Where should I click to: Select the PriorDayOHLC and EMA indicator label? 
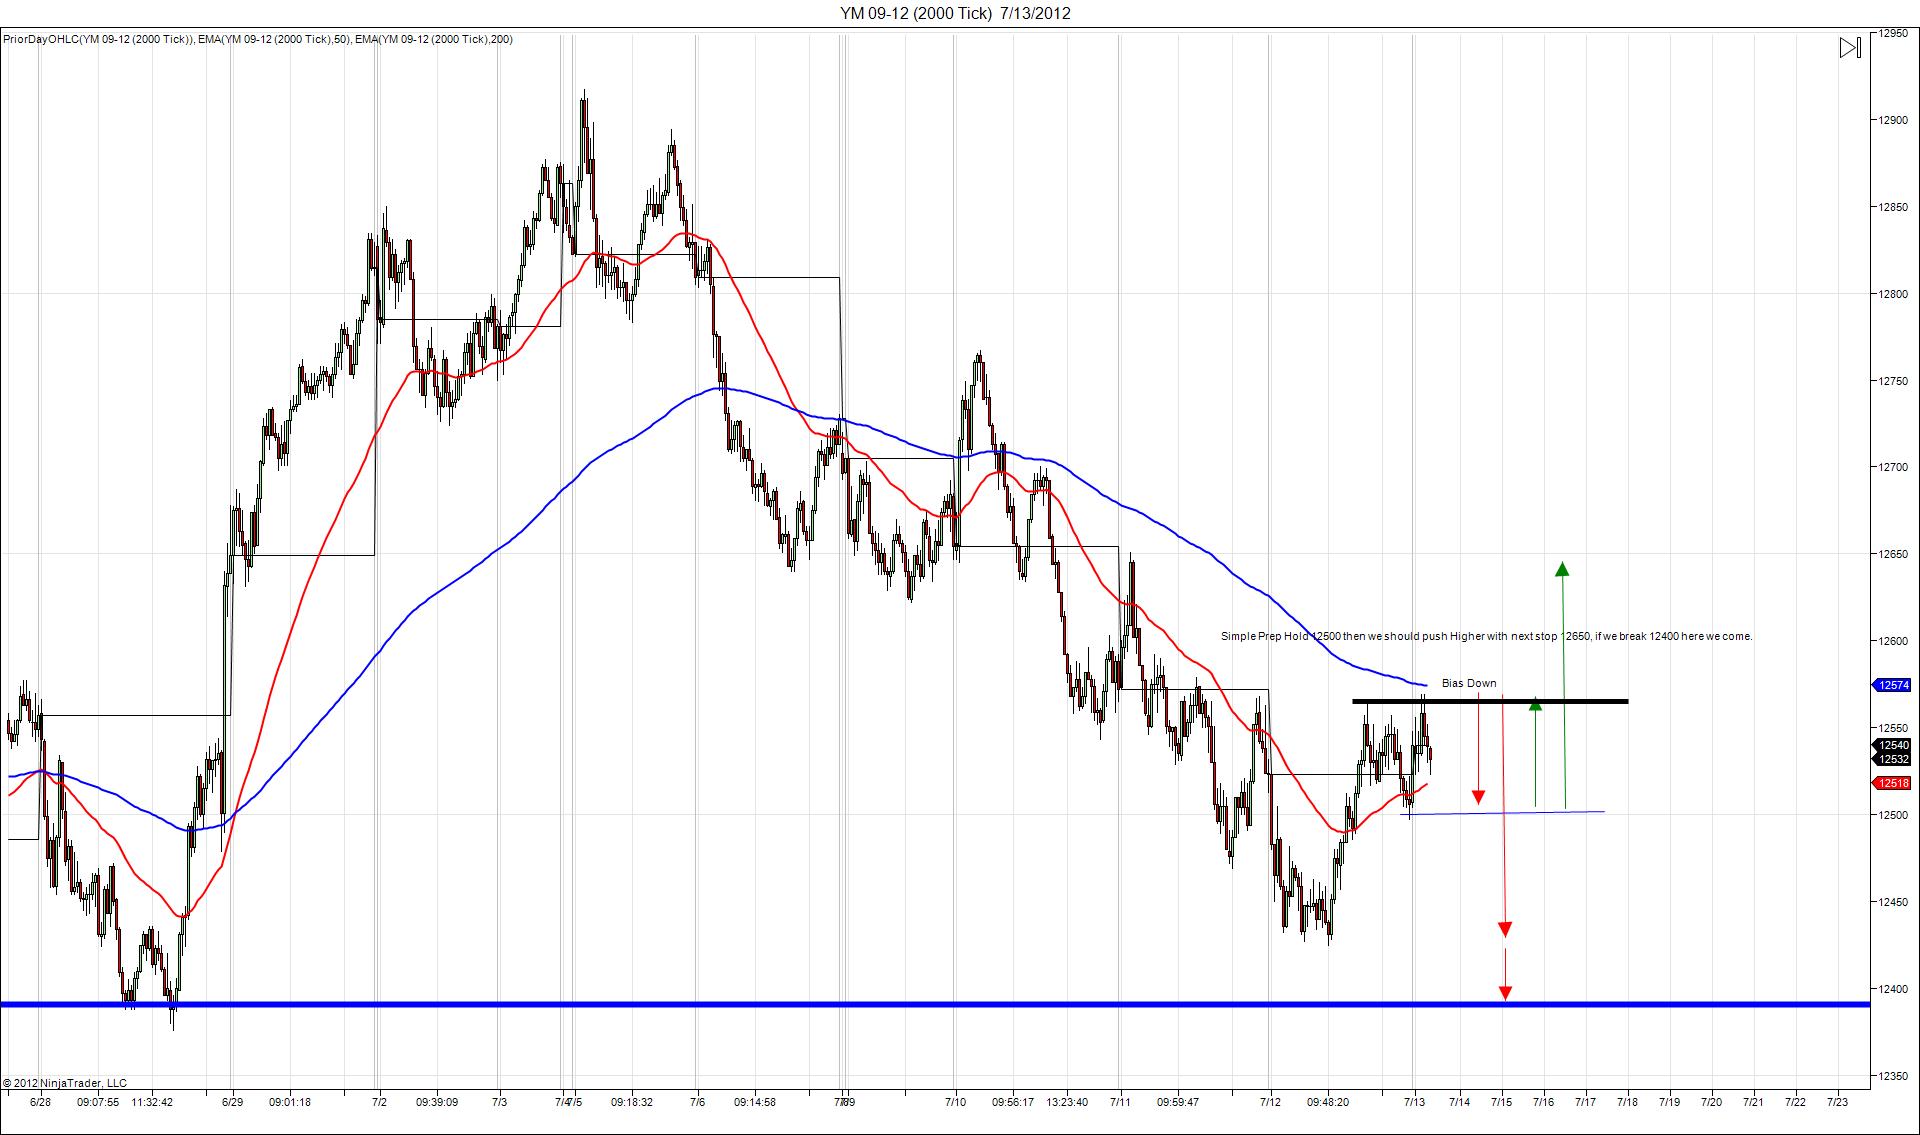click(x=258, y=39)
